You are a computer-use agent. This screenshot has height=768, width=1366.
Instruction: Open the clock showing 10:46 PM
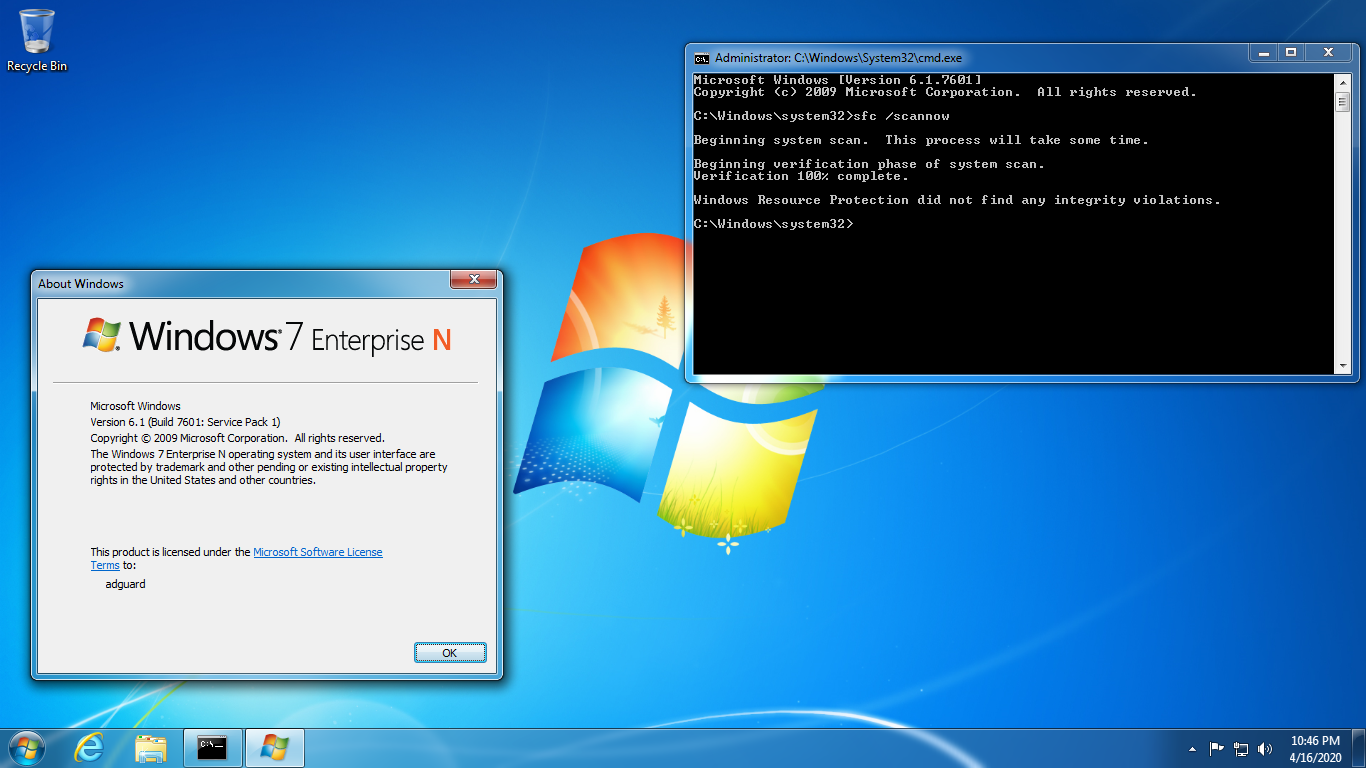(x=1315, y=741)
